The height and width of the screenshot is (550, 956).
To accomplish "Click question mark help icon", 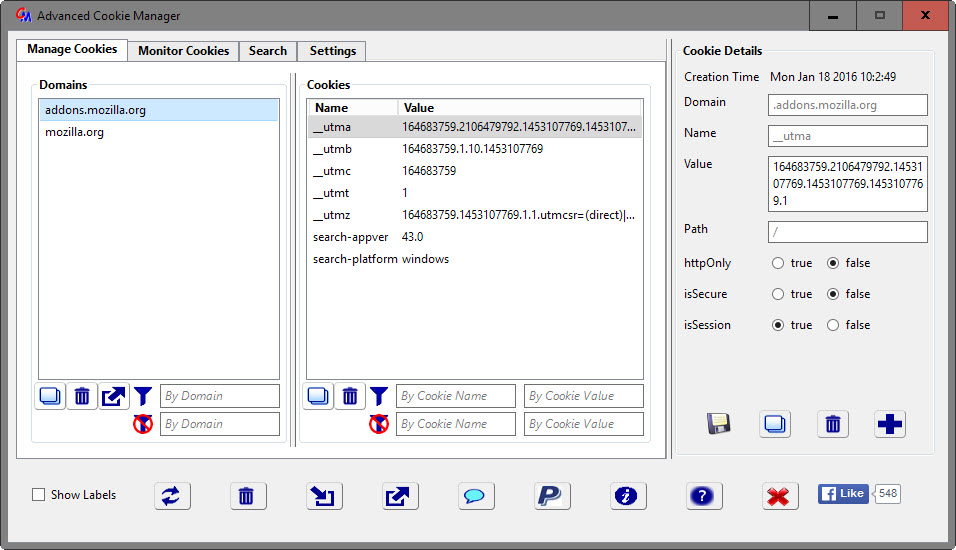I will (x=704, y=496).
